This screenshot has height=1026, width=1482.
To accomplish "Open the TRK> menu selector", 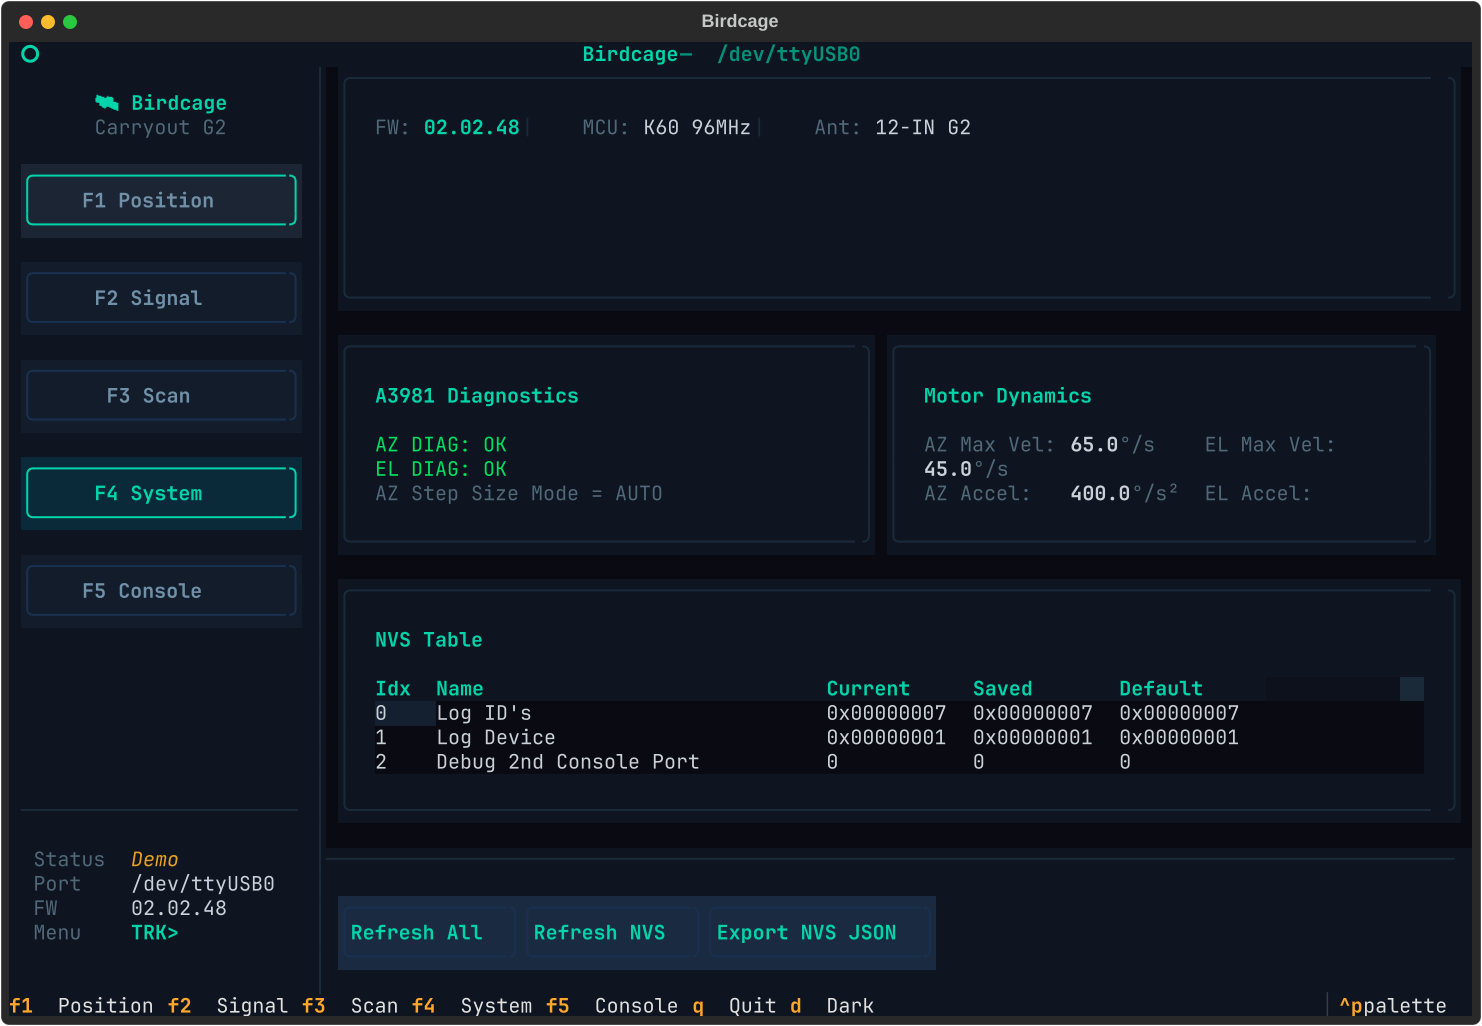I will (x=155, y=932).
